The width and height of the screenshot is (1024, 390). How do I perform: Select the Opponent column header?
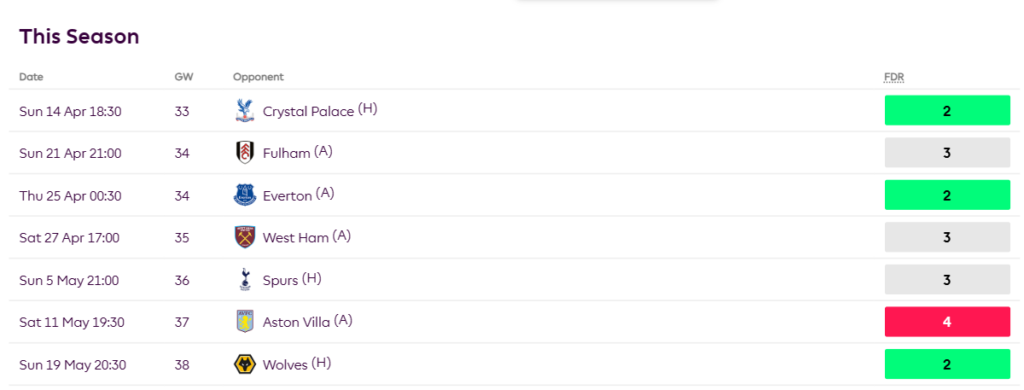point(258,77)
